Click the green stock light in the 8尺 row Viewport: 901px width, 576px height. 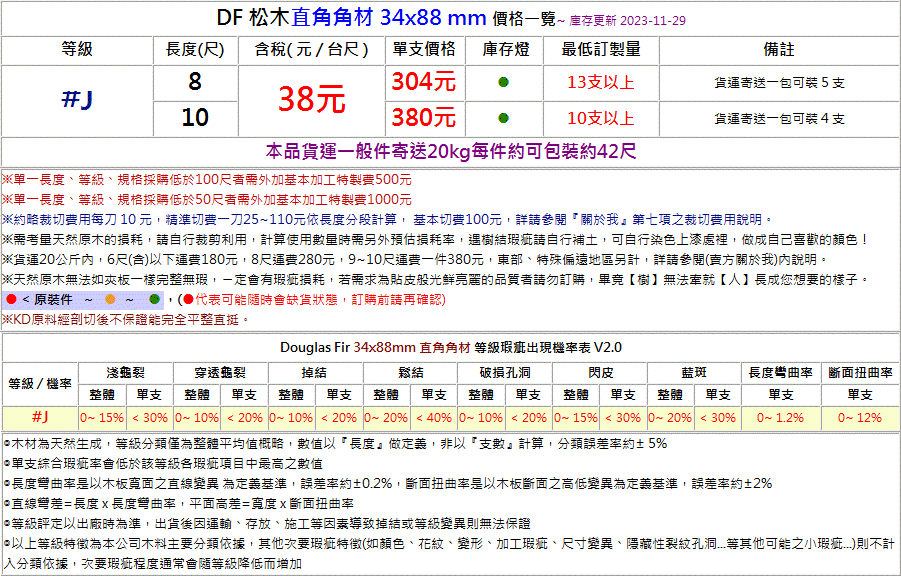pyautogui.click(x=503, y=82)
